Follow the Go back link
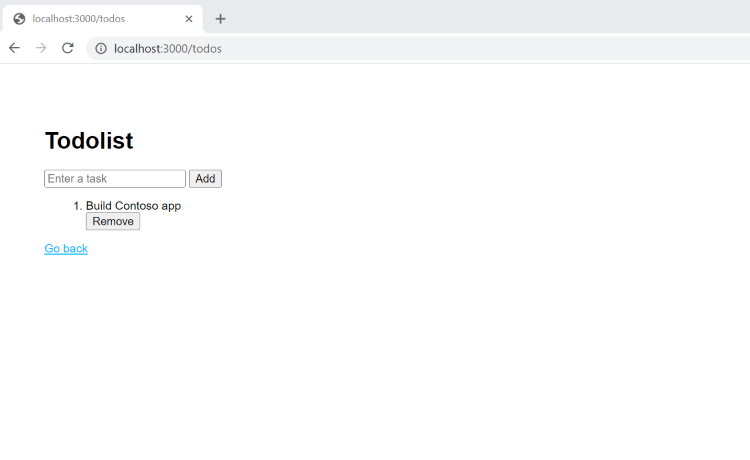 [x=66, y=249]
